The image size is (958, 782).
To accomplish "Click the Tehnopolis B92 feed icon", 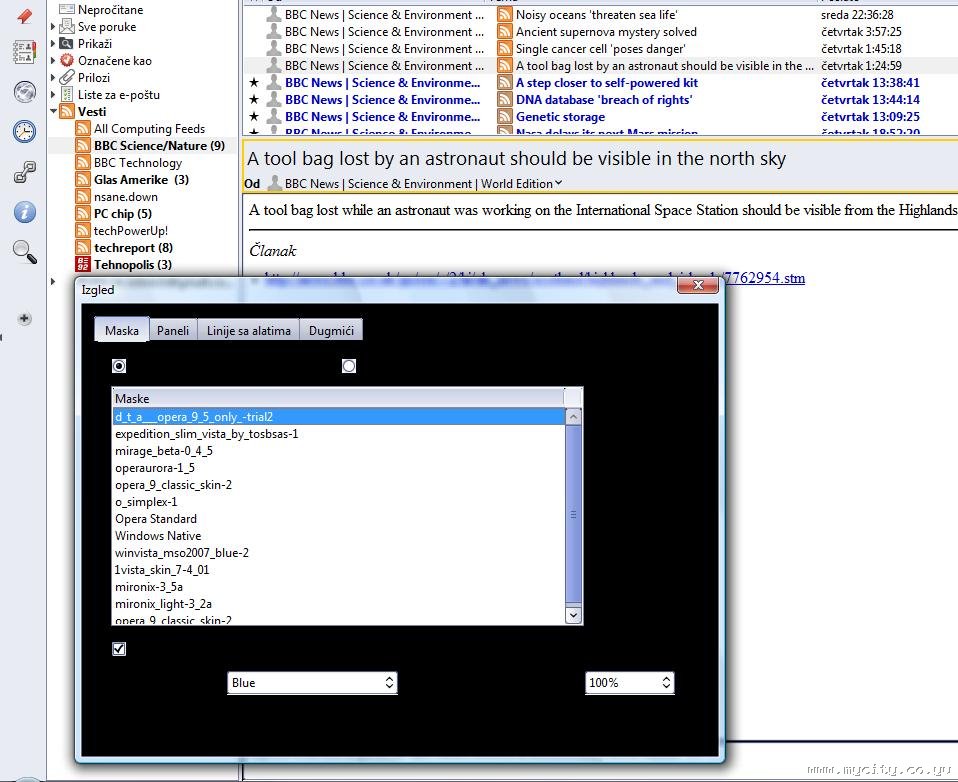I will coord(82,265).
